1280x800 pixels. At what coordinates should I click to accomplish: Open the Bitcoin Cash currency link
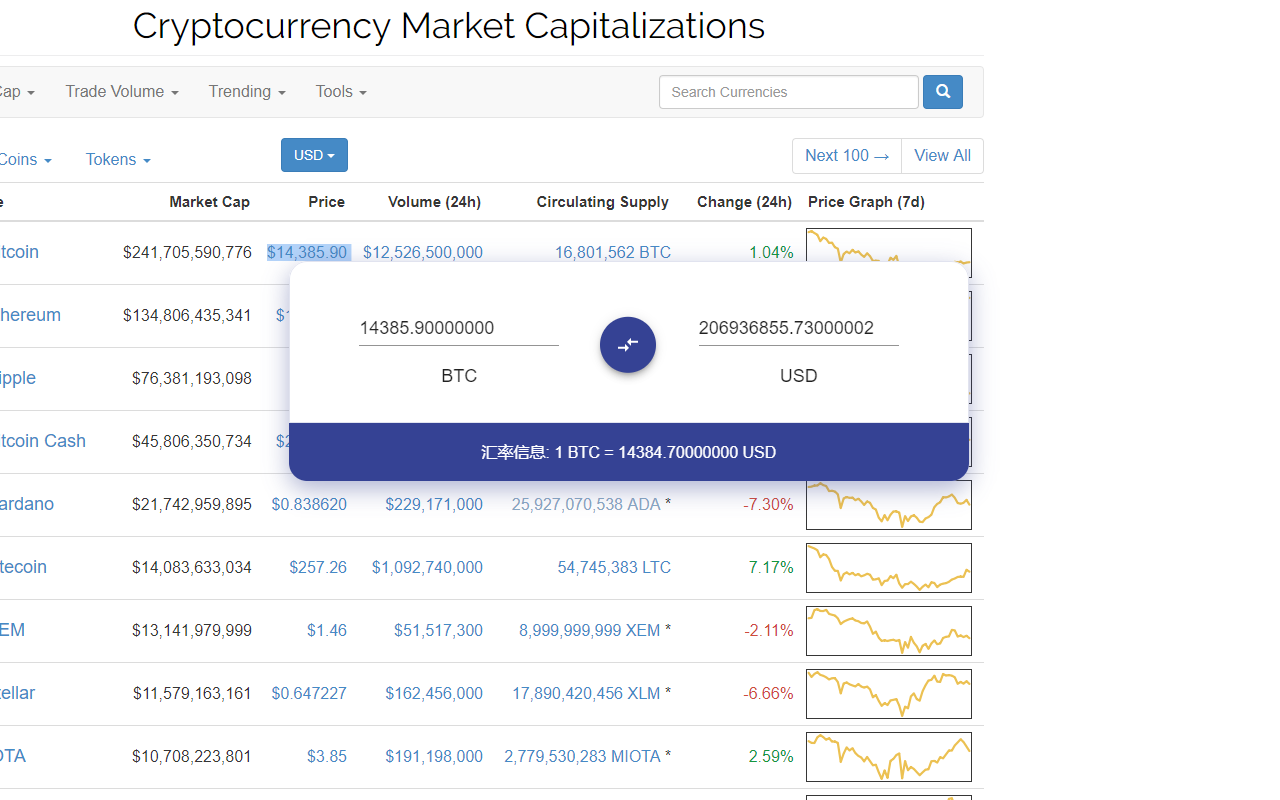(42, 441)
